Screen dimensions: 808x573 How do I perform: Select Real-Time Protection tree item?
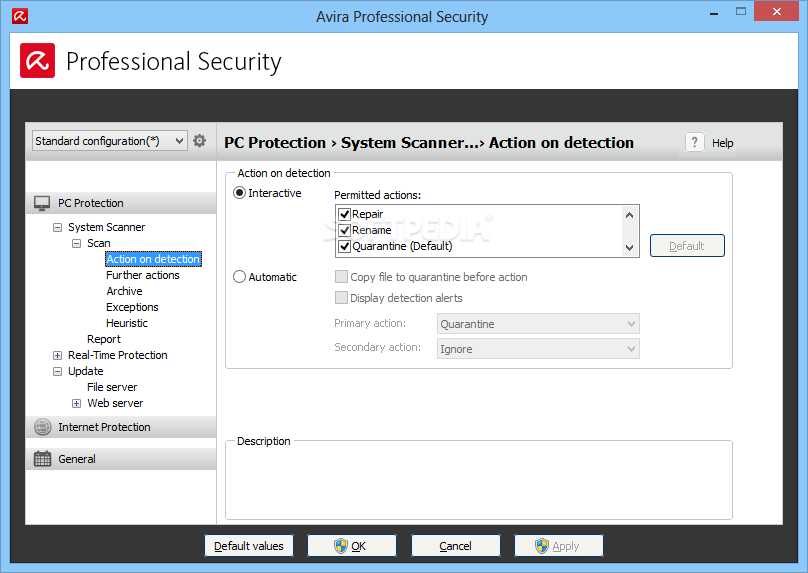pos(117,355)
